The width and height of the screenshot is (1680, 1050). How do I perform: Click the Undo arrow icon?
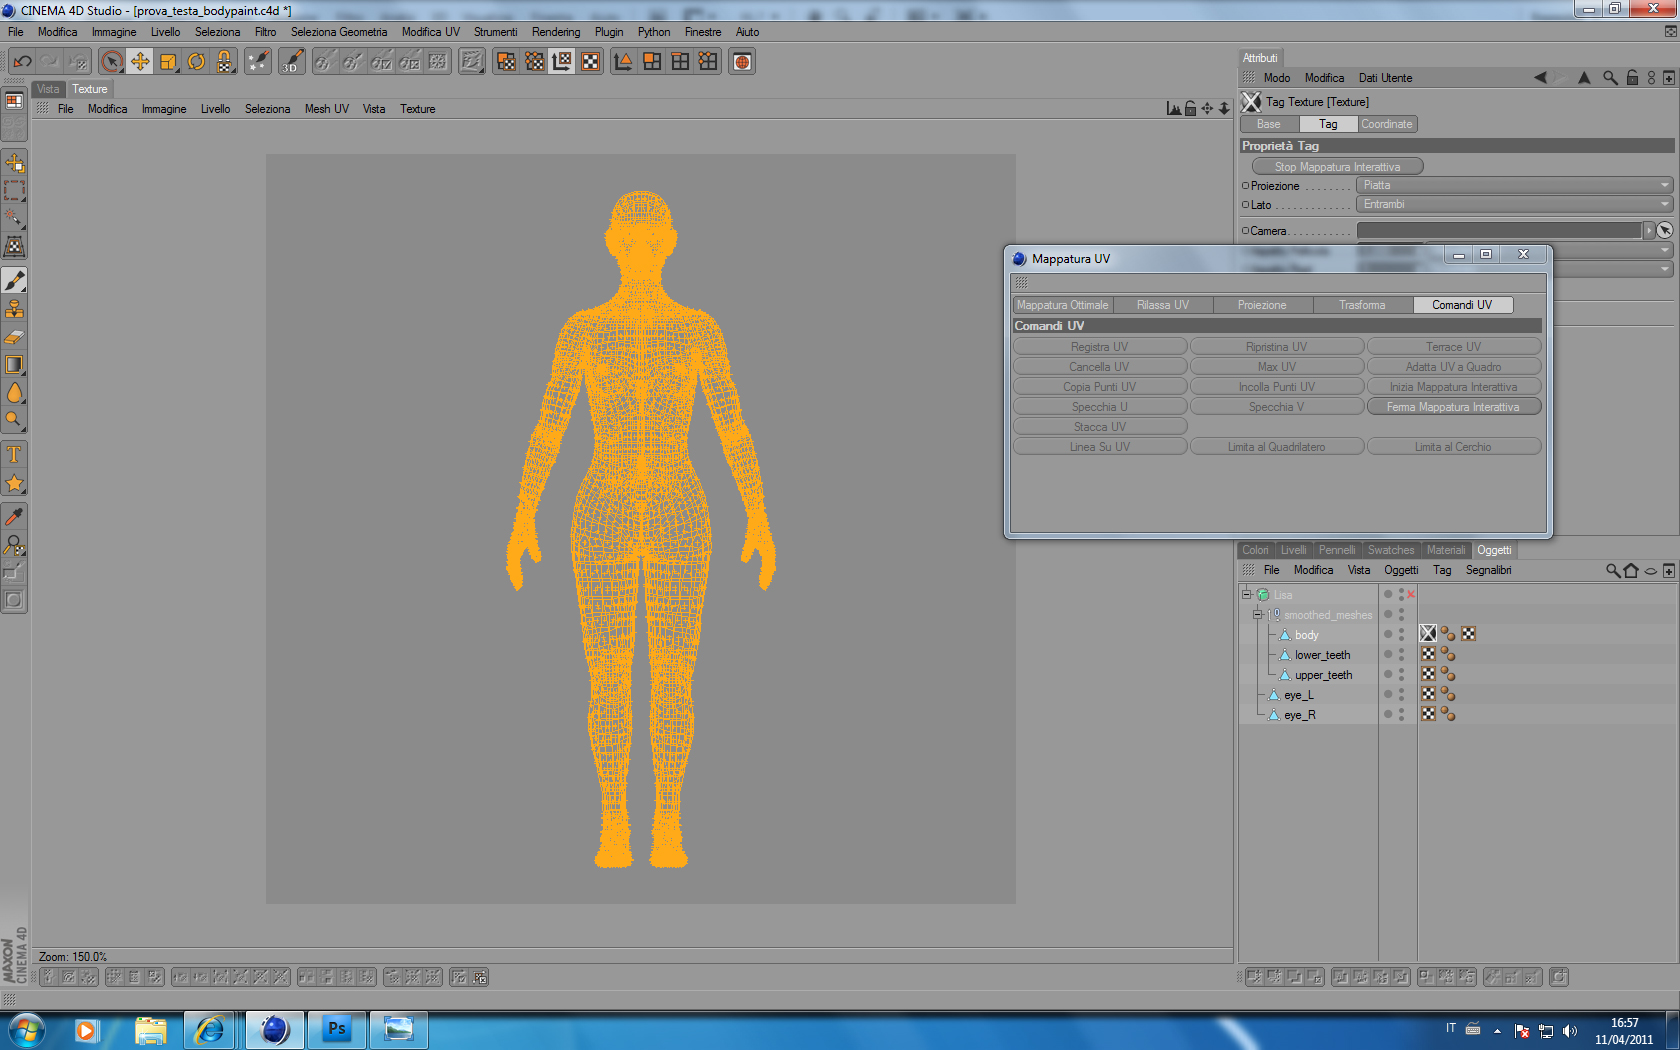pyautogui.click(x=22, y=62)
